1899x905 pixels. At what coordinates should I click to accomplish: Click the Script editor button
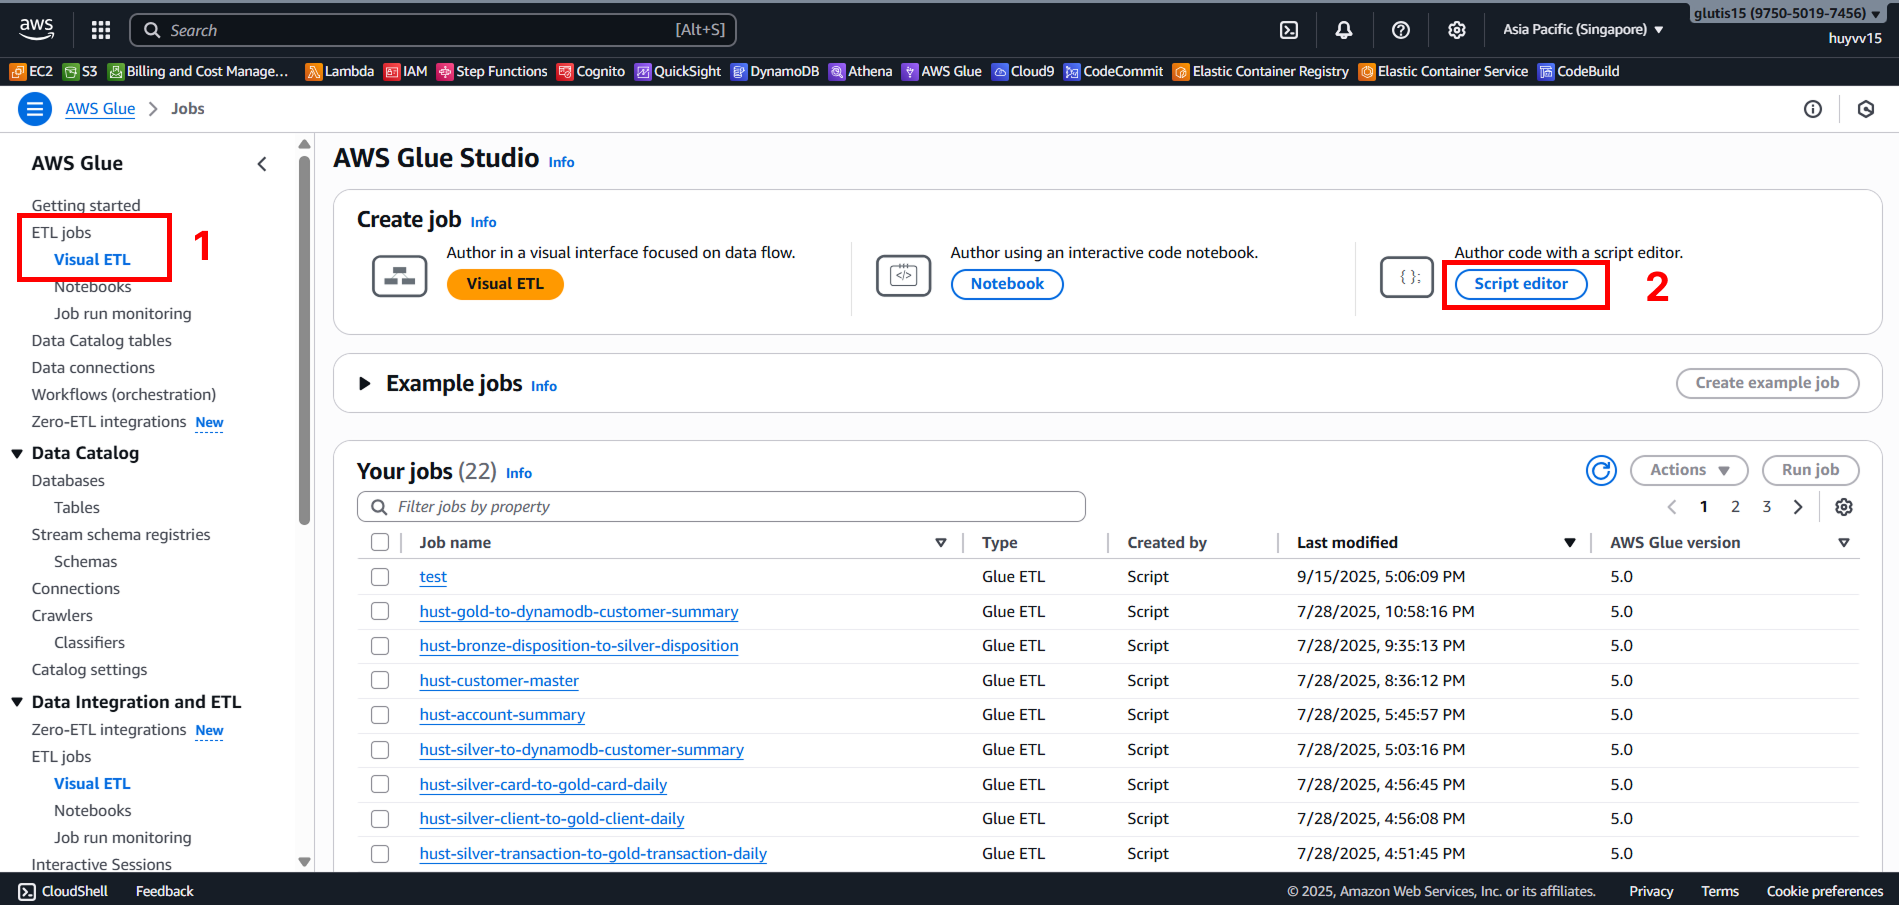[x=1520, y=284]
